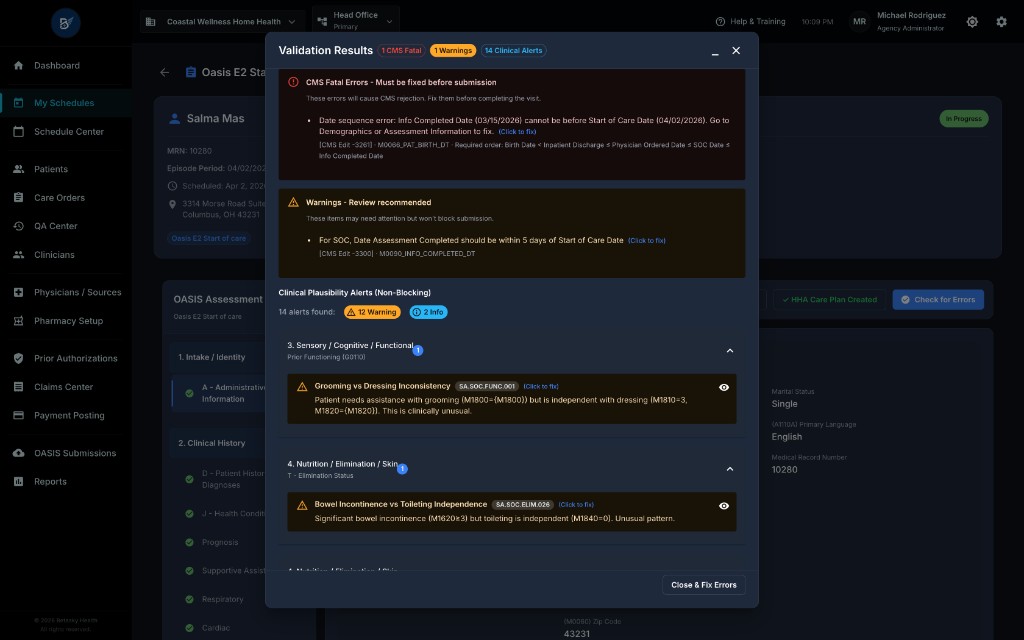
Task: Click the Reports chart icon
Action: tap(18, 481)
